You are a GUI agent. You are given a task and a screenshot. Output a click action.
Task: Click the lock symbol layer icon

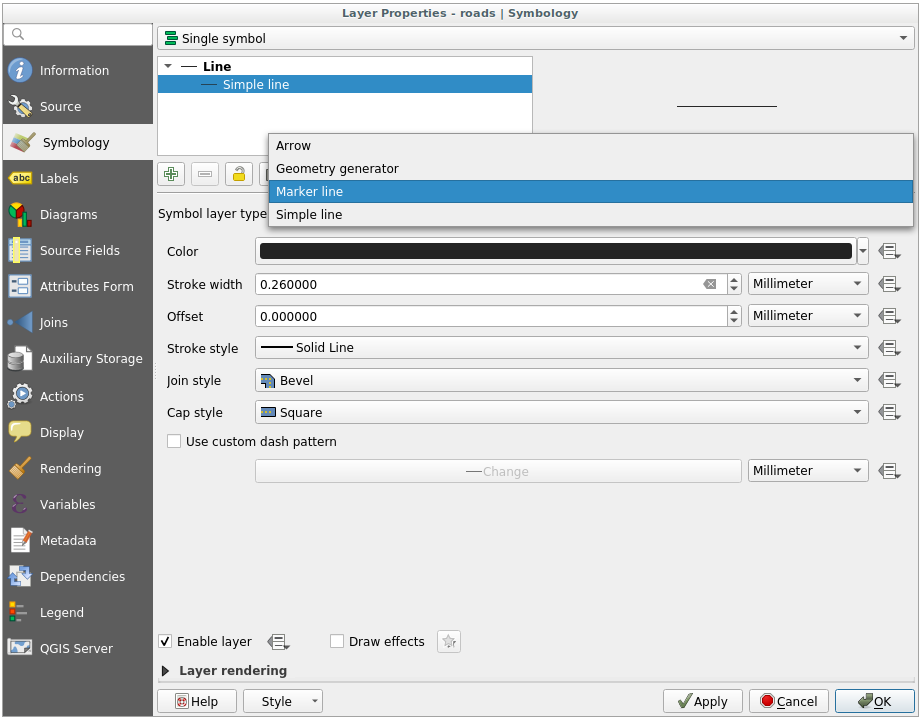tap(238, 174)
